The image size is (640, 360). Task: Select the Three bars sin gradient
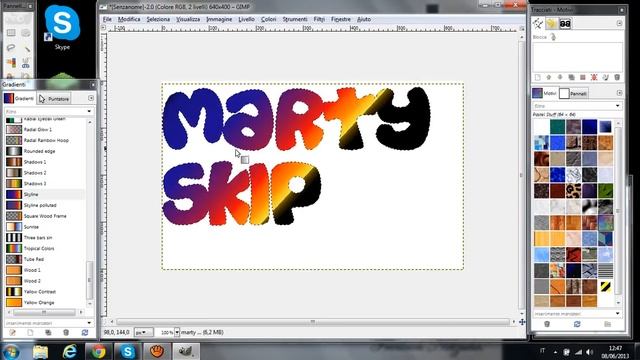click(45, 238)
